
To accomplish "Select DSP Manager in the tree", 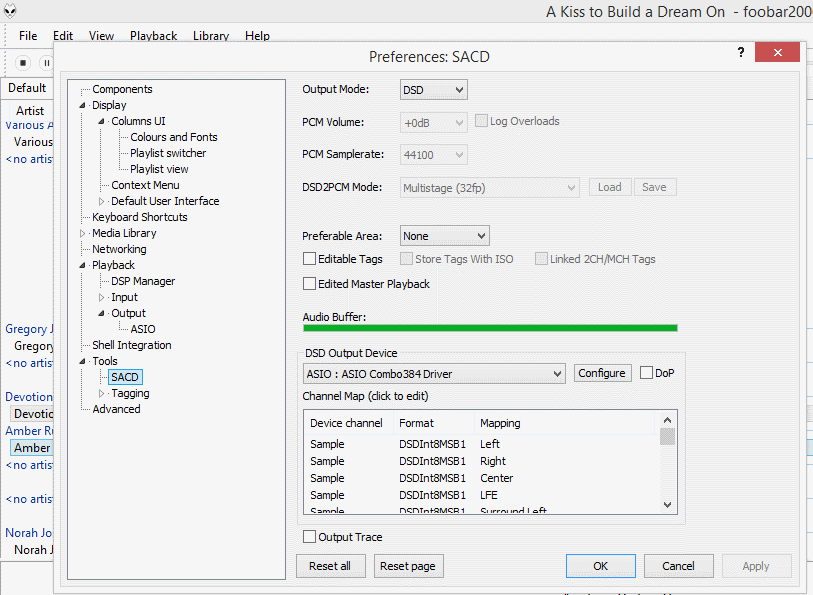I will (x=143, y=281).
